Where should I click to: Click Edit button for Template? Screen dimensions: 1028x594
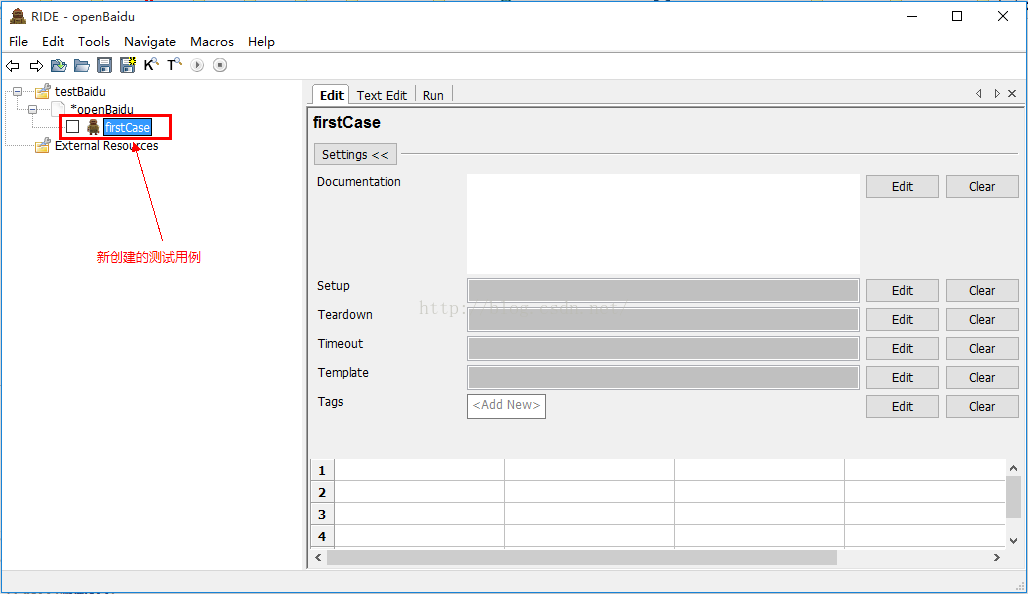click(902, 377)
